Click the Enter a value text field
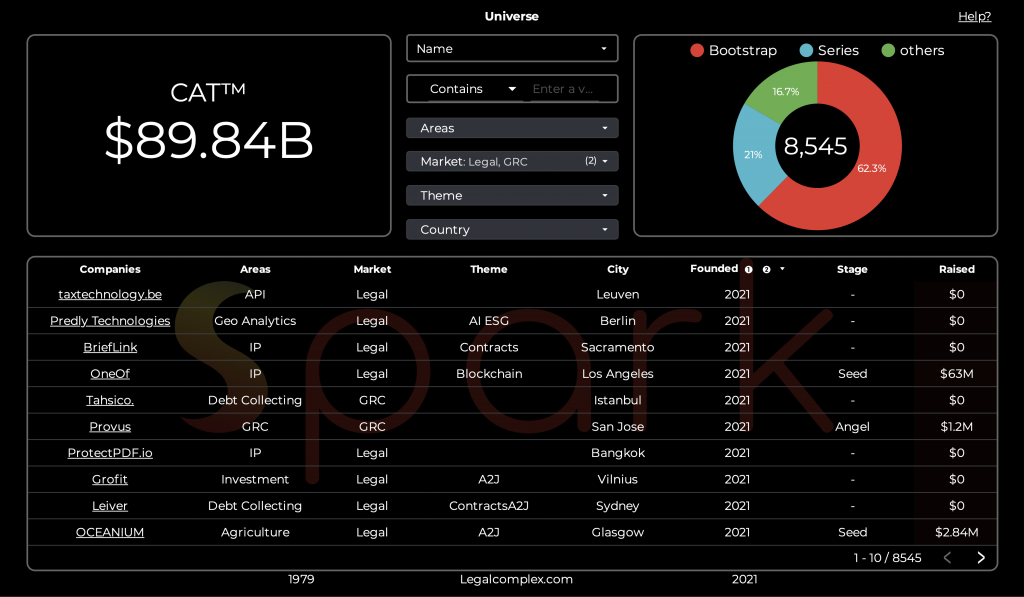Image resolution: width=1024 pixels, height=597 pixels. coord(565,89)
